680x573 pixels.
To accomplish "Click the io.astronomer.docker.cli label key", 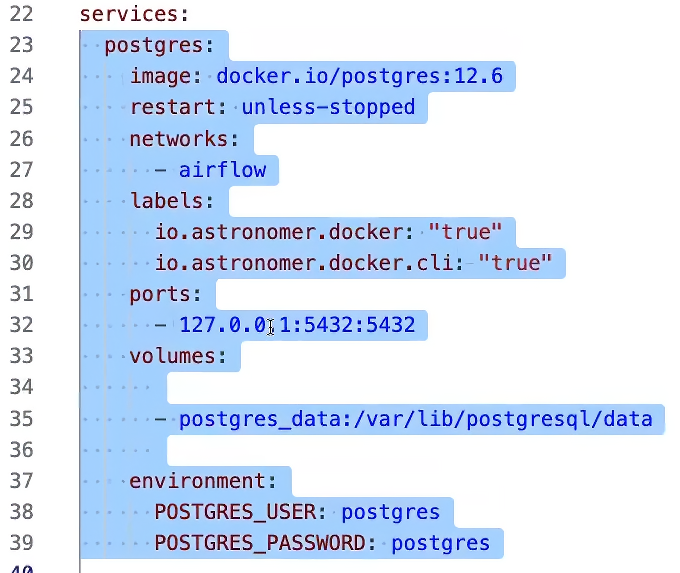I will click(x=310, y=263).
